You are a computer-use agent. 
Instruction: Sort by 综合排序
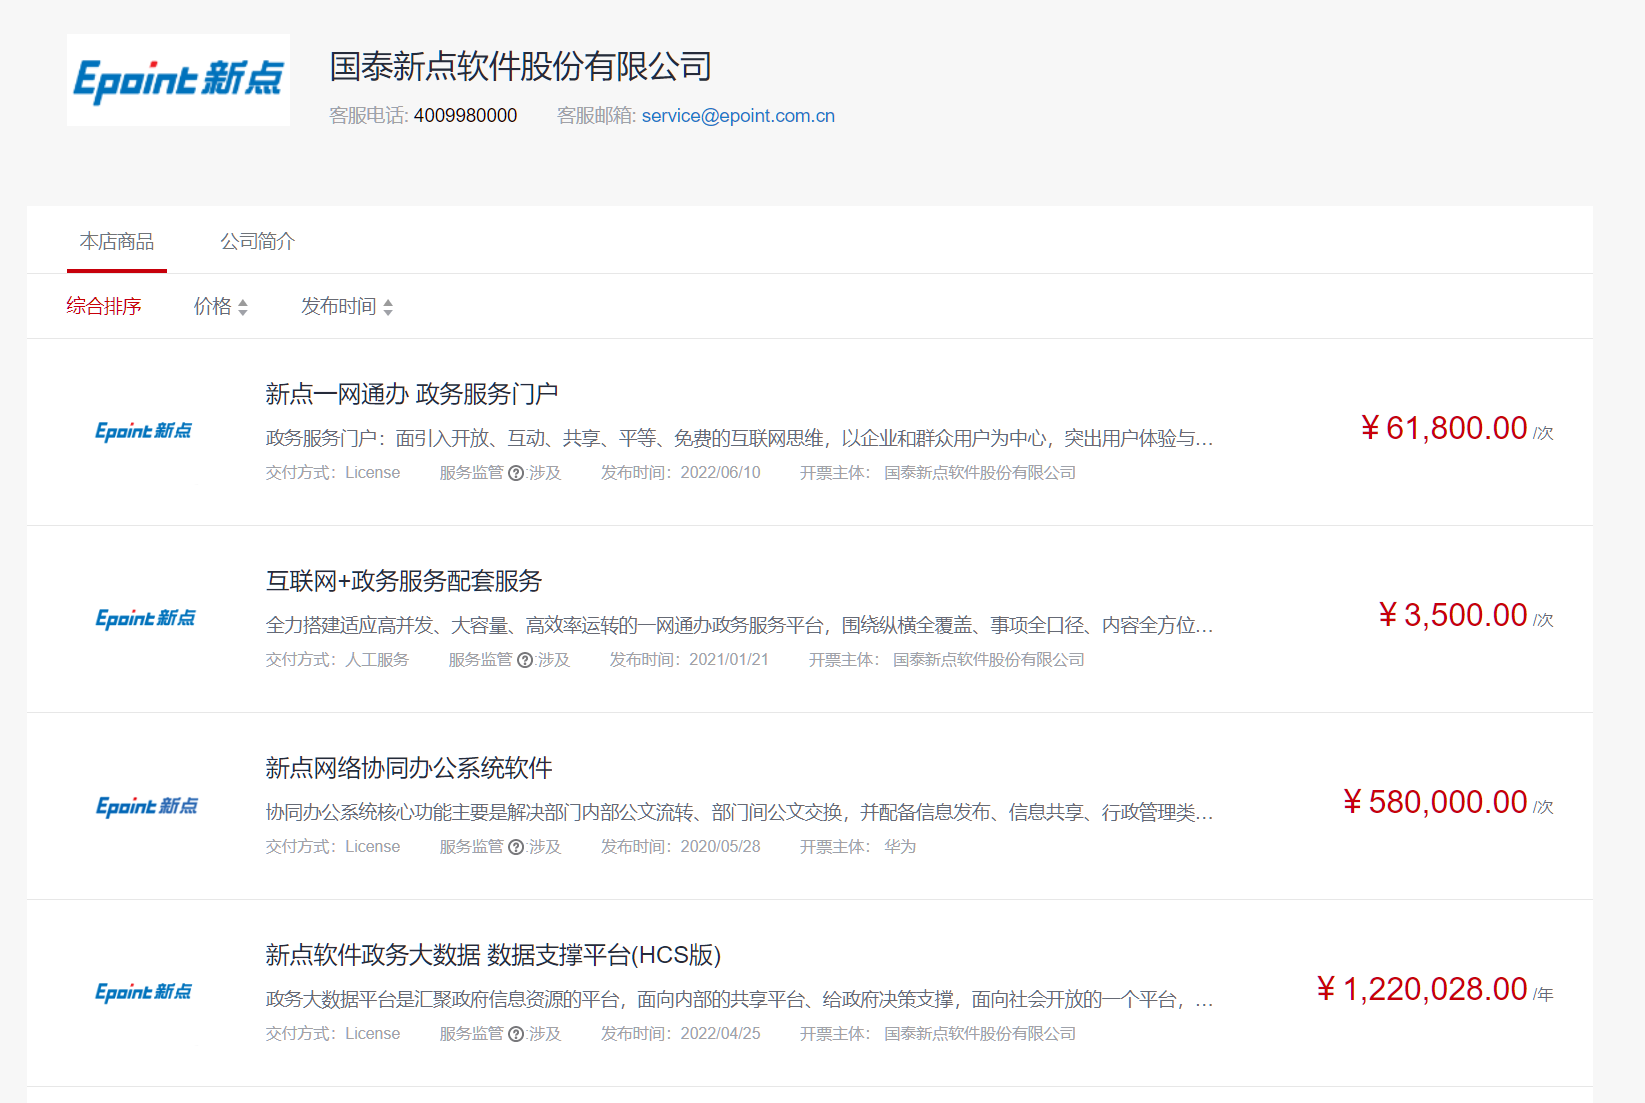[x=104, y=306]
